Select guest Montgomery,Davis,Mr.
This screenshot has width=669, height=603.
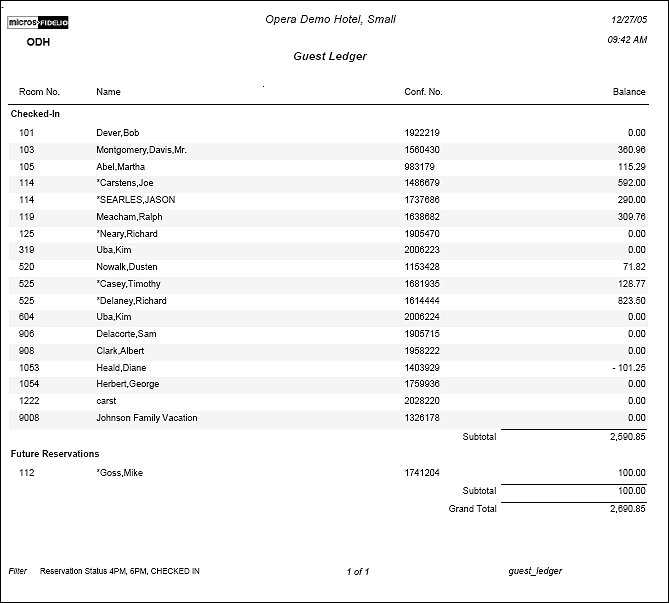click(141, 150)
